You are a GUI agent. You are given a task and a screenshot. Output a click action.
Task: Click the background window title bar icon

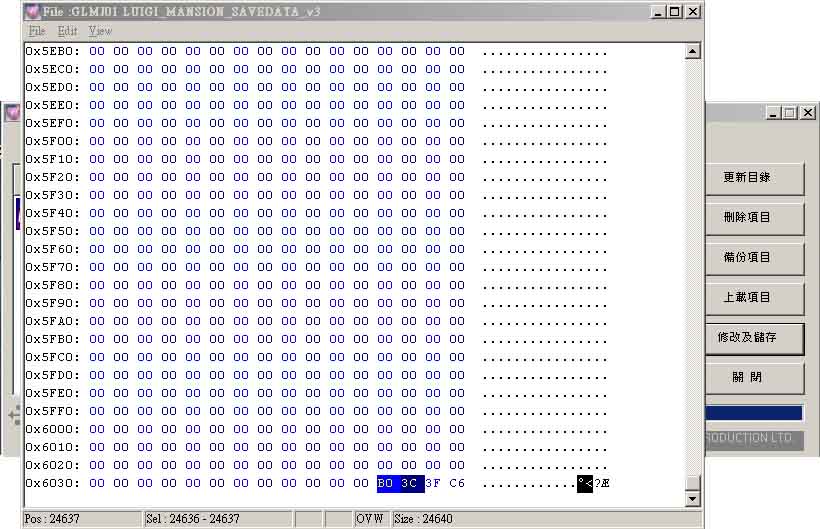tap(12, 112)
